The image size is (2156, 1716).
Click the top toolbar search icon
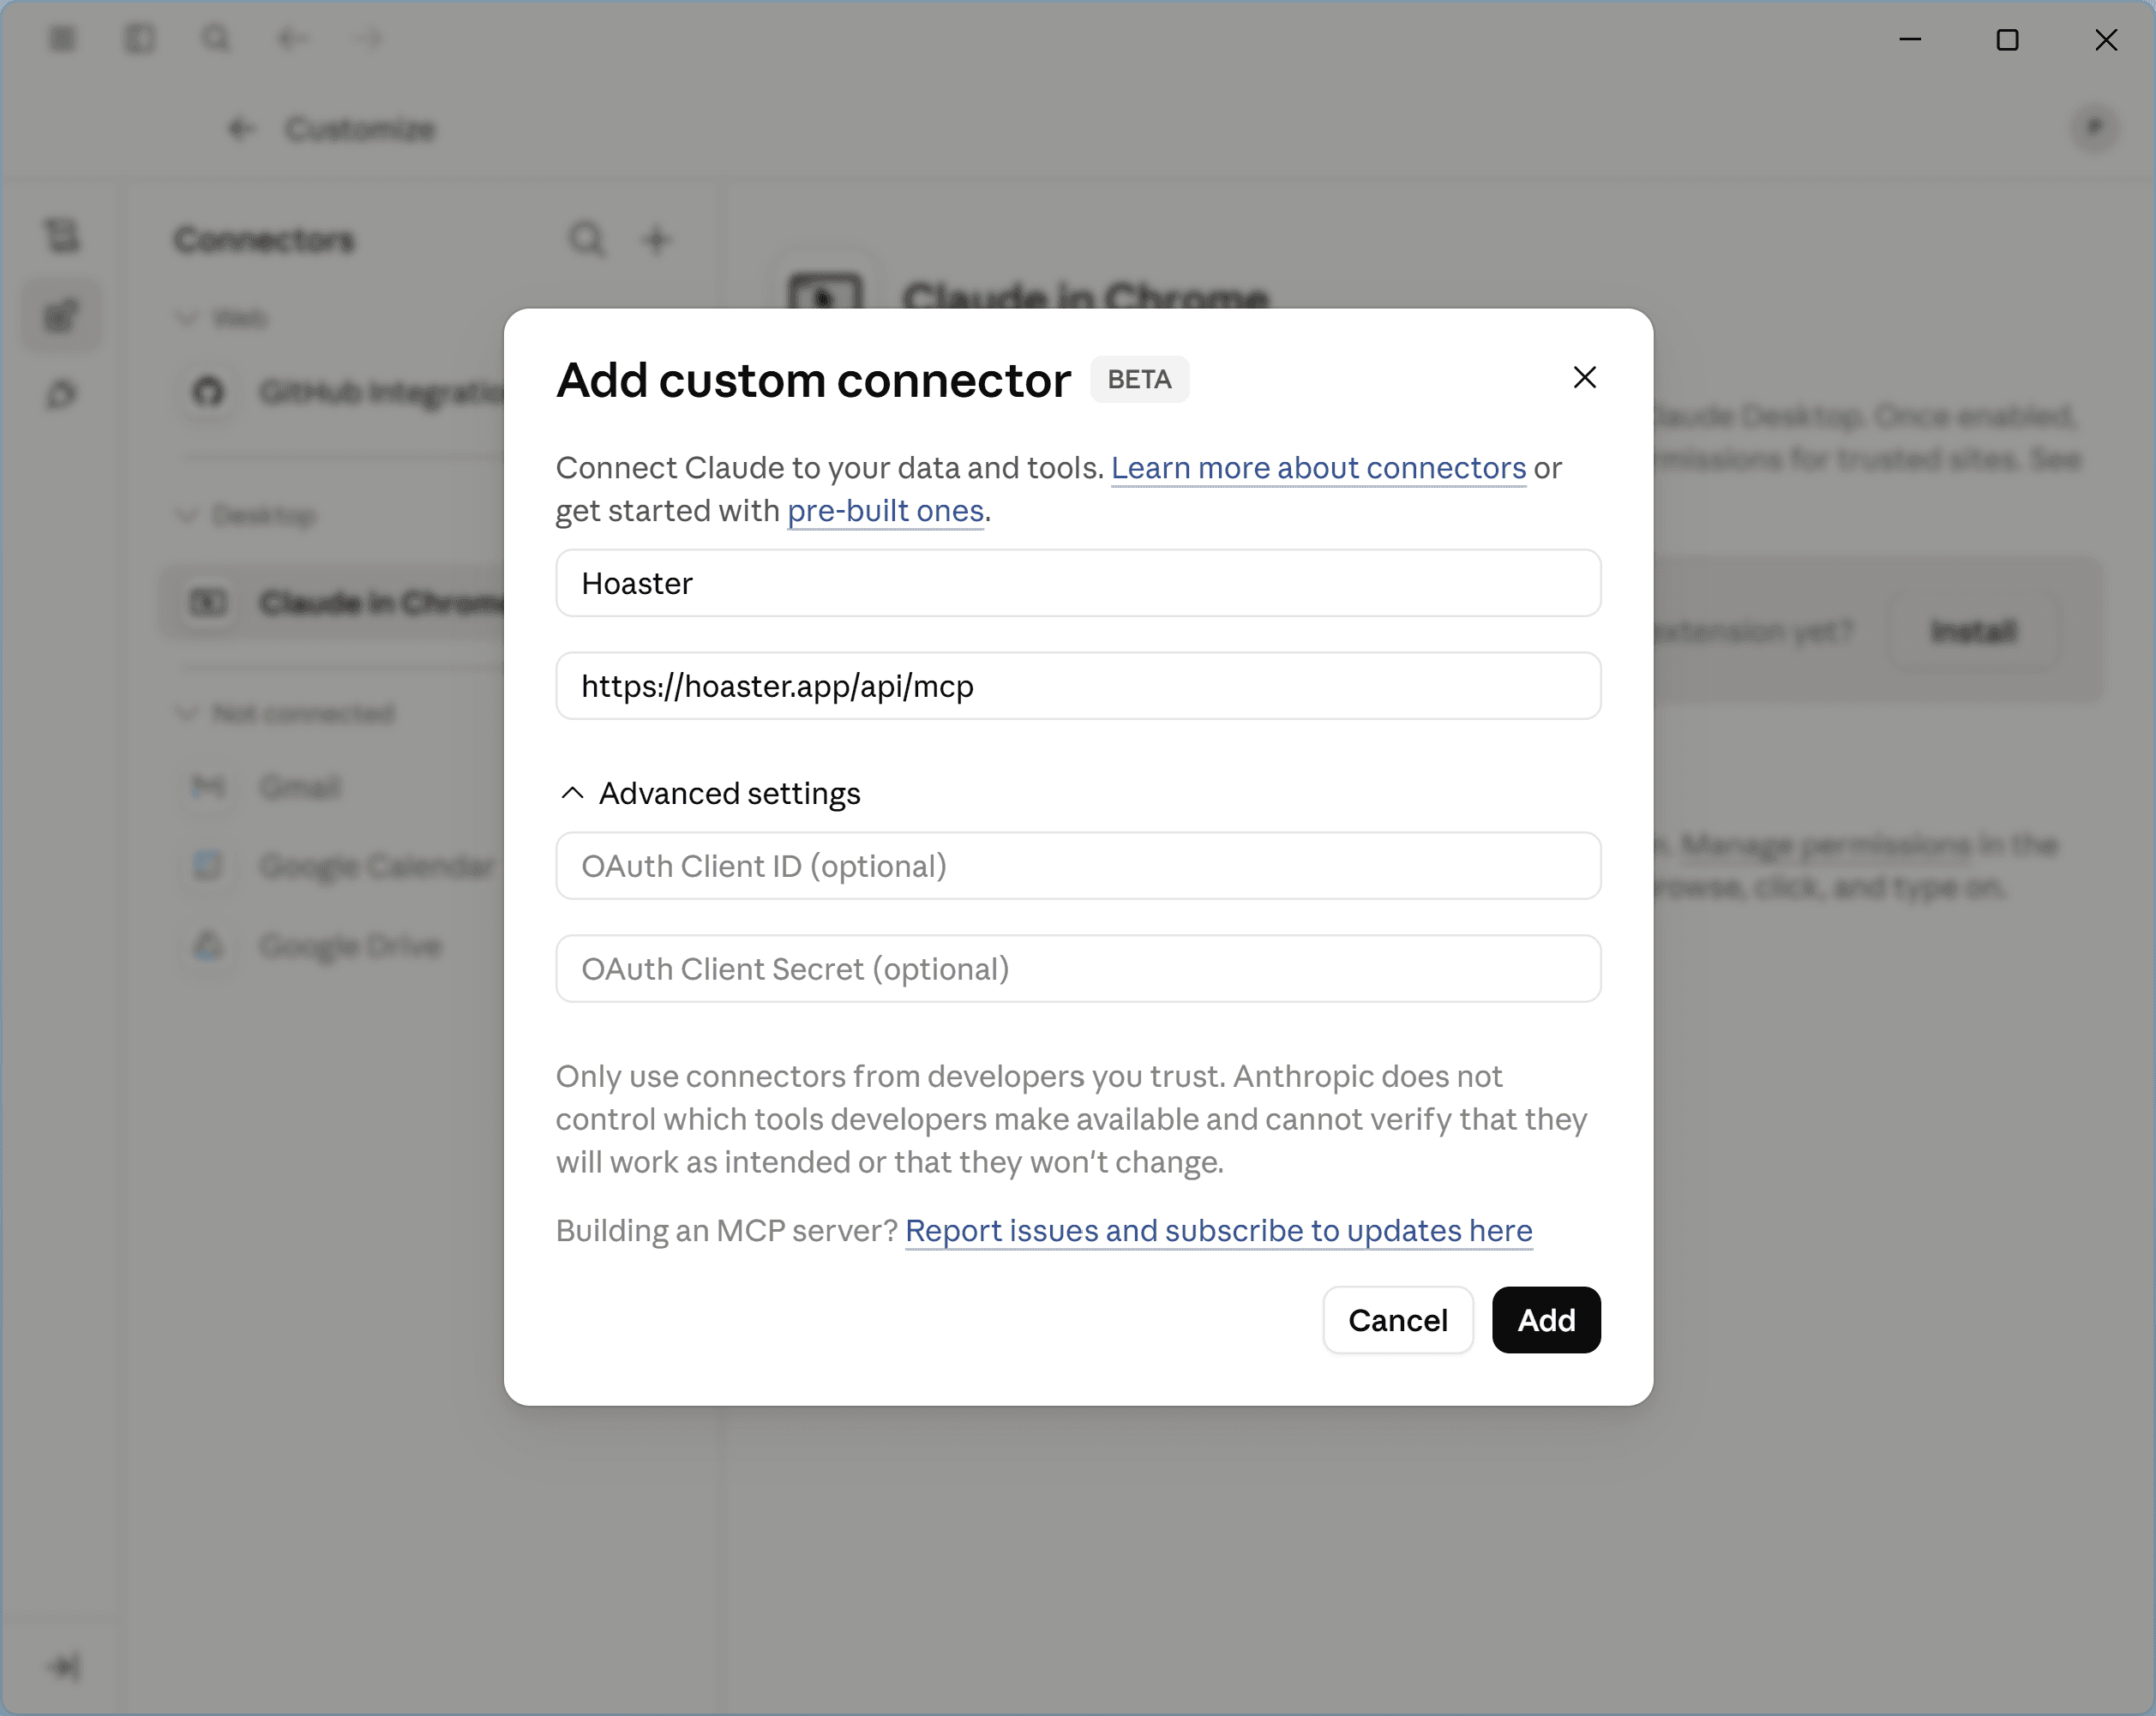coord(216,39)
